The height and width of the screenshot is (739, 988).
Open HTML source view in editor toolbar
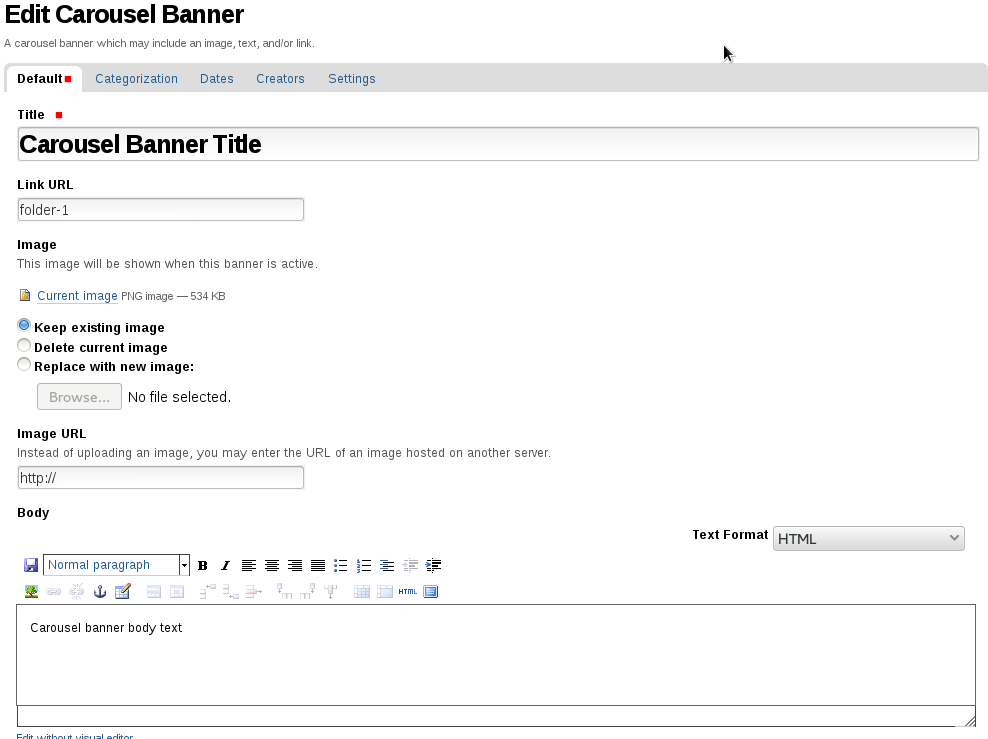408,592
